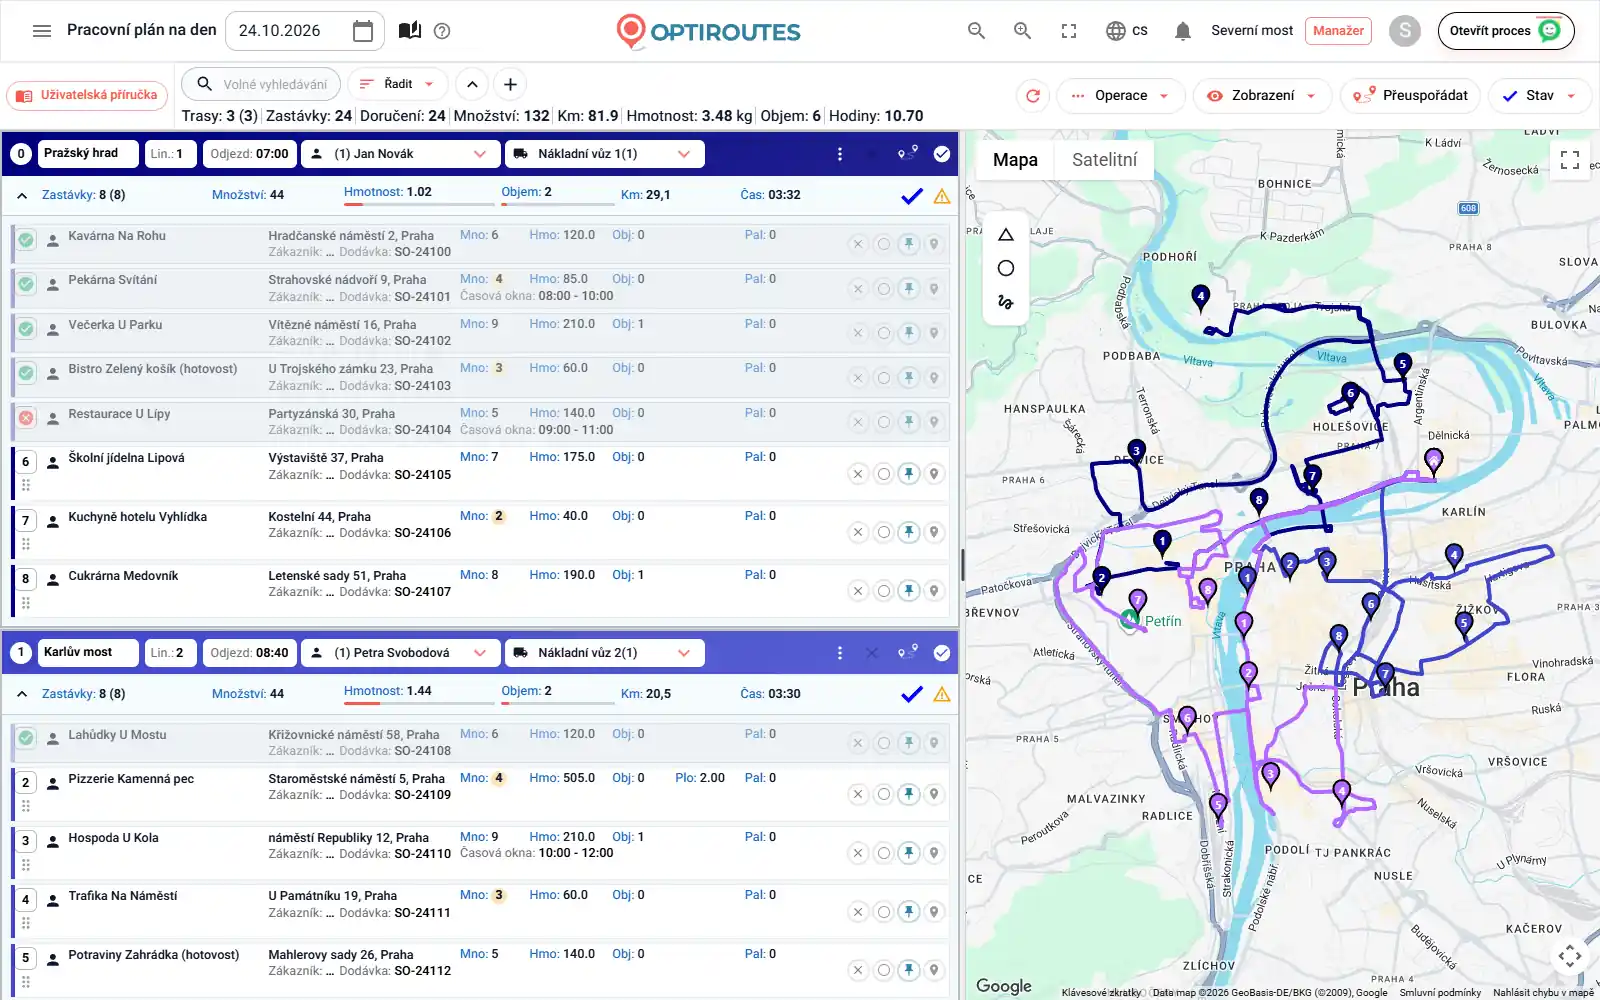Click the refresh reload icon
1600x1000 pixels.
(1033, 96)
